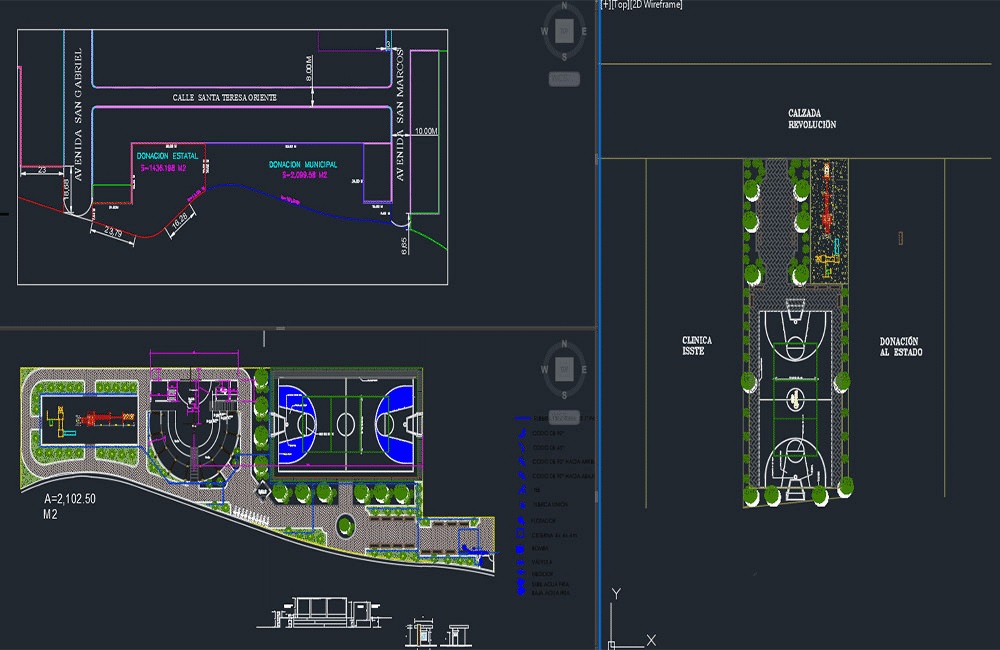Click the W compass point of the upper viewport ViewCube

544,31
